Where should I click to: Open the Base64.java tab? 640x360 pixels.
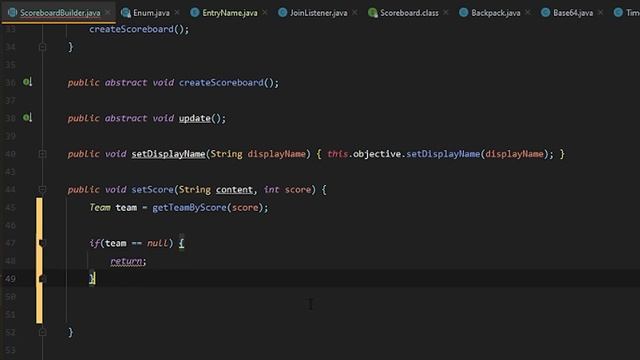pyautogui.click(x=573, y=13)
